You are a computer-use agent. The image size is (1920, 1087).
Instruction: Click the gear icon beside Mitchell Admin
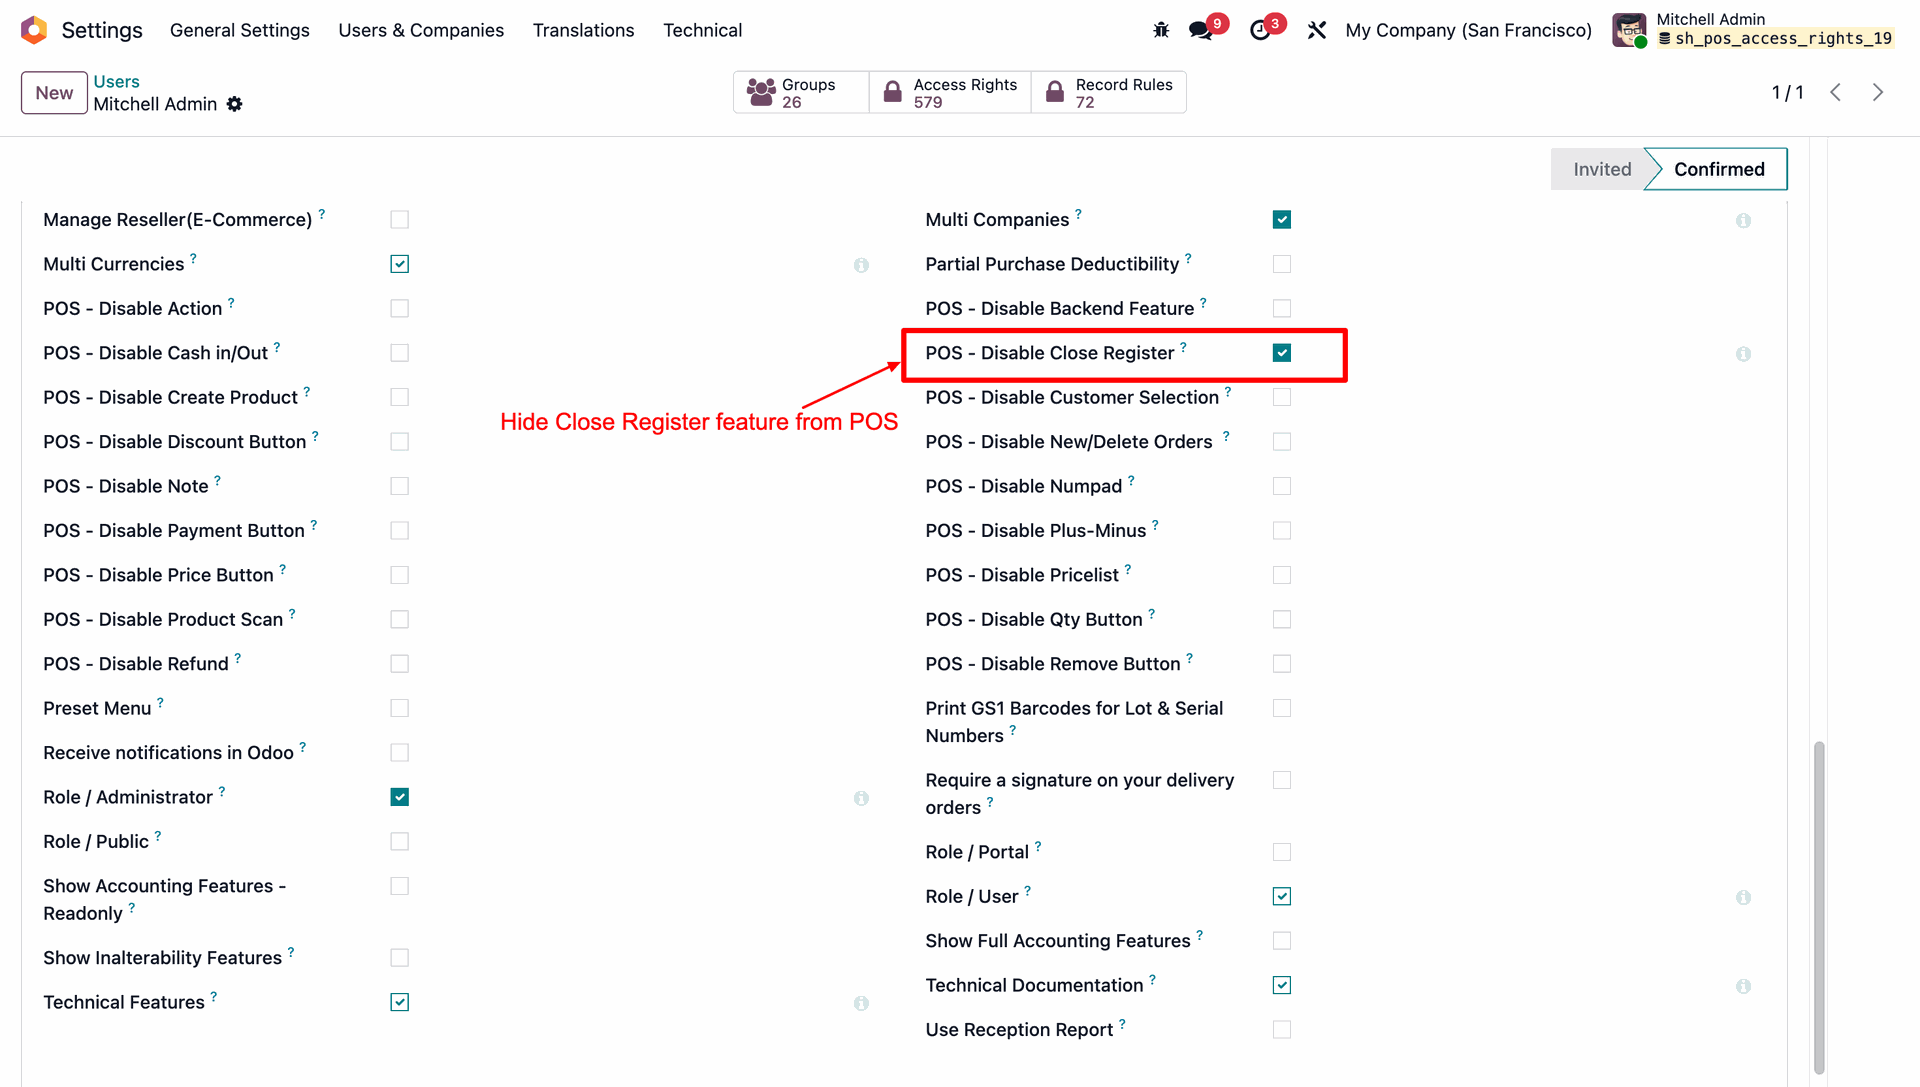(x=235, y=104)
